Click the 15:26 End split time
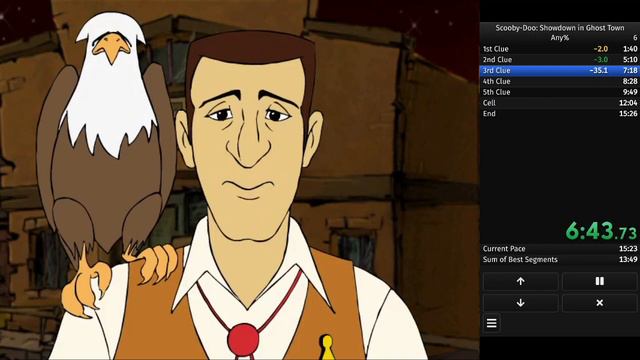 628,113
